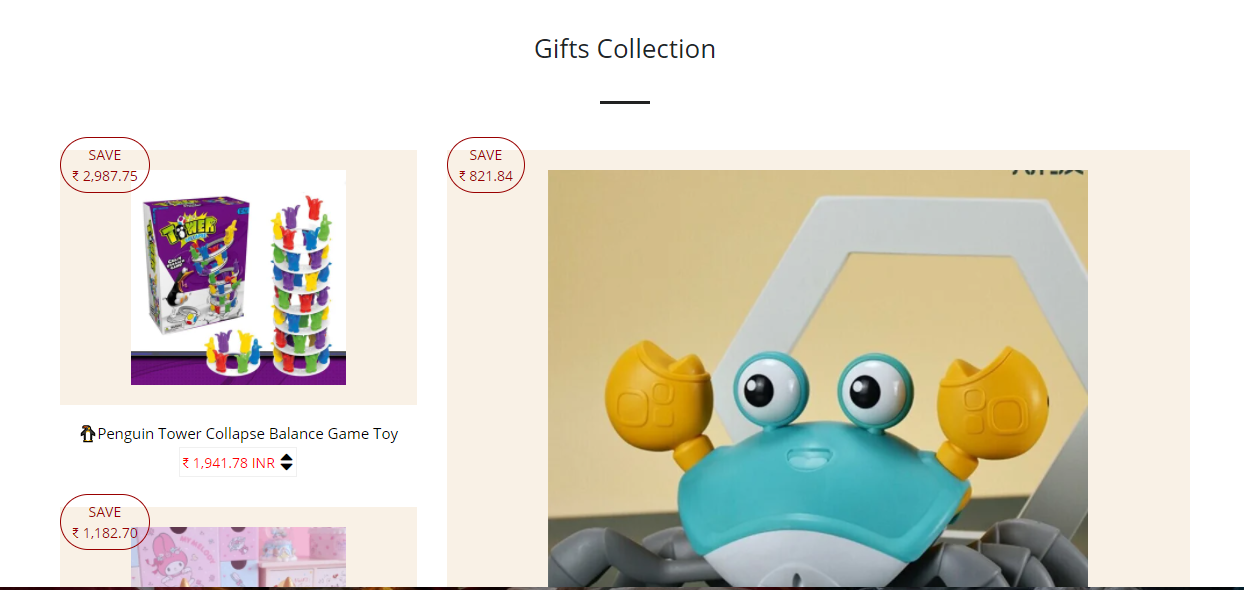
Task: Open the large crab toy product image
Action: click(x=818, y=378)
